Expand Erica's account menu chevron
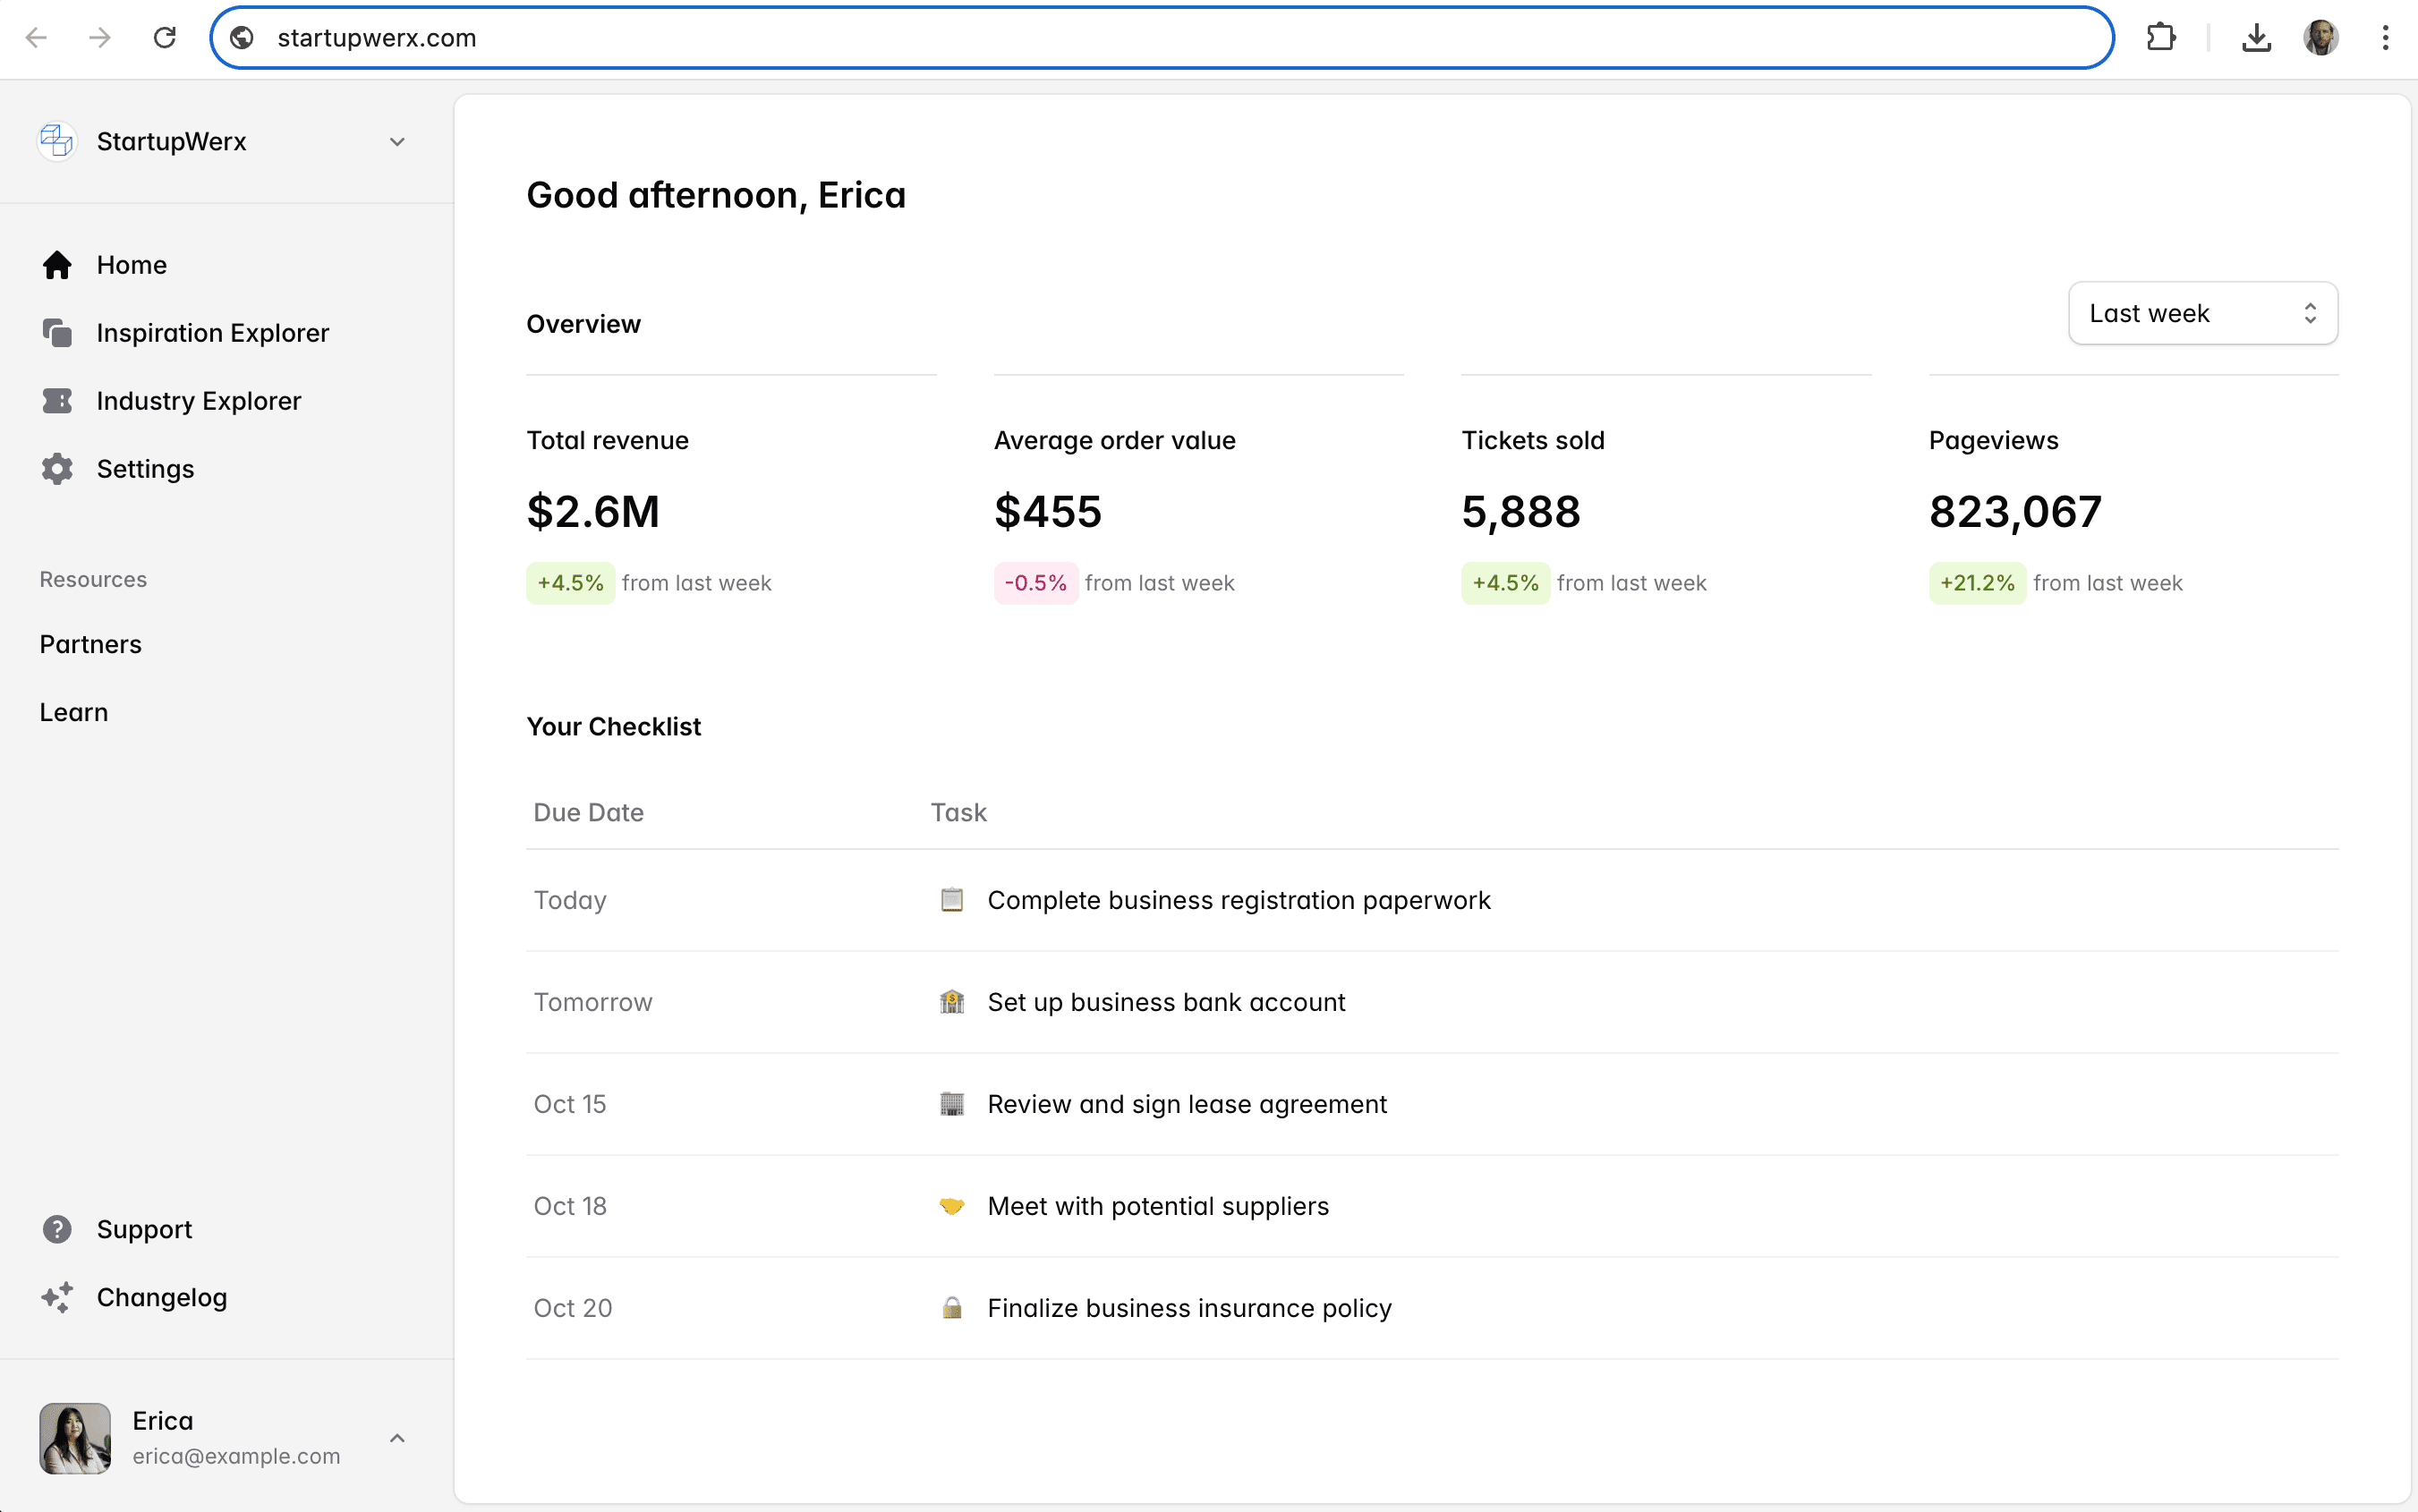This screenshot has width=2418, height=1512. tap(397, 1438)
